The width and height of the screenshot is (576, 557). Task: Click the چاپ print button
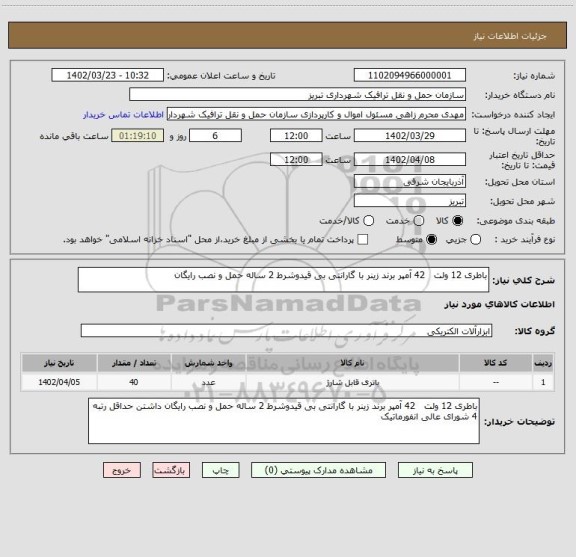pyautogui.click(x=221, y=470)
